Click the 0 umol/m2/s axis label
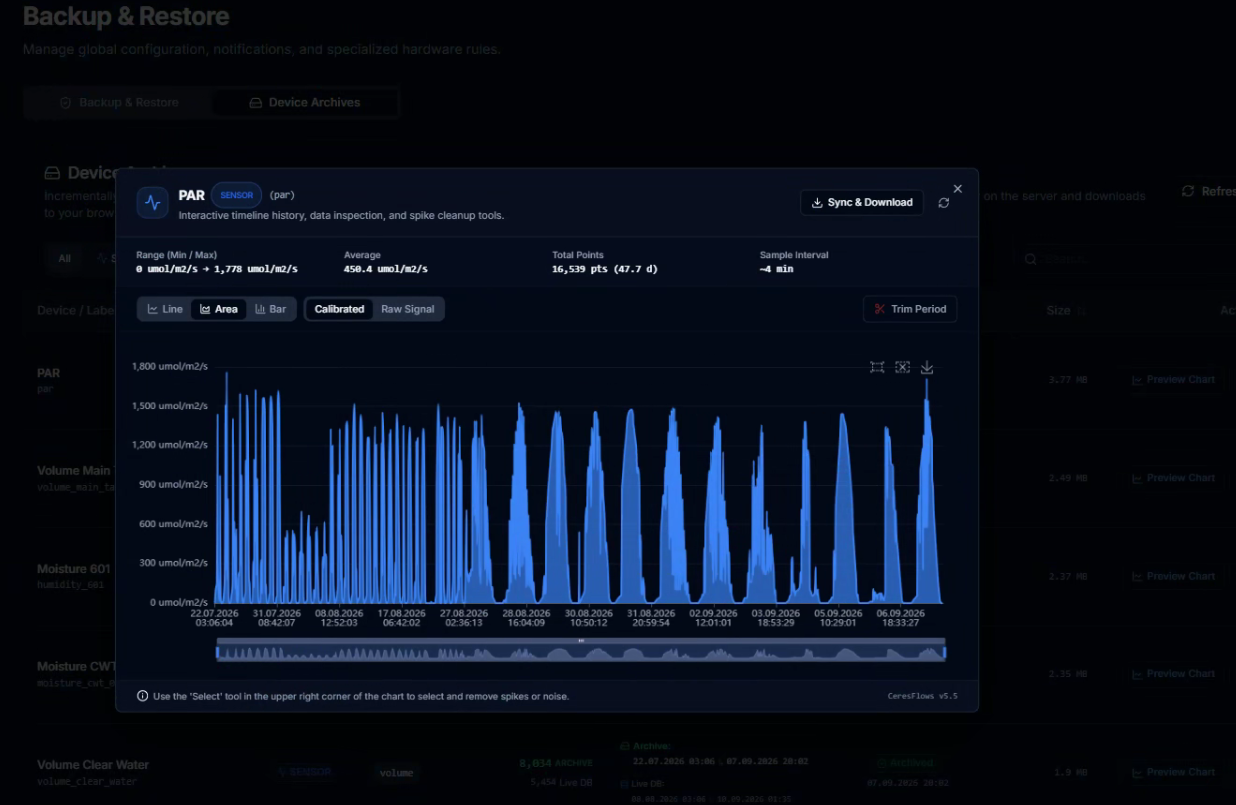This screenshot has height=805, width=1236. pos(177,602)
